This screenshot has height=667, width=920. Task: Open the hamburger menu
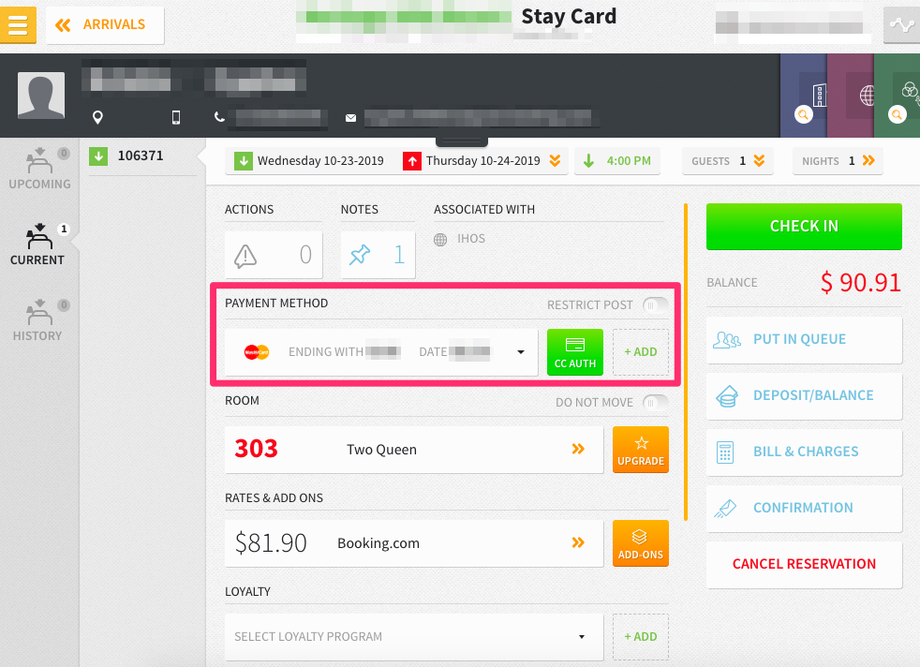point(18,25)
